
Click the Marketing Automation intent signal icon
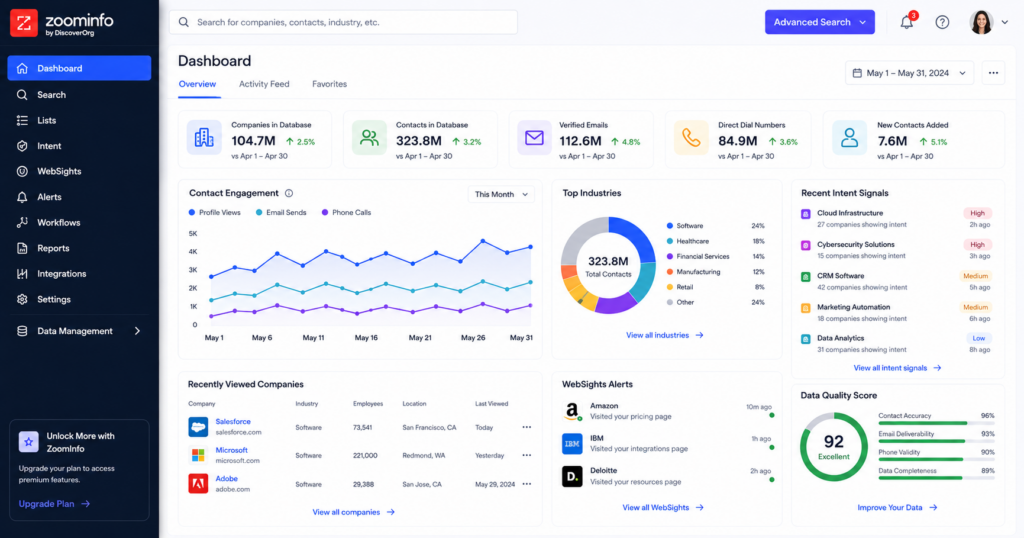click(x=806, y=308)
